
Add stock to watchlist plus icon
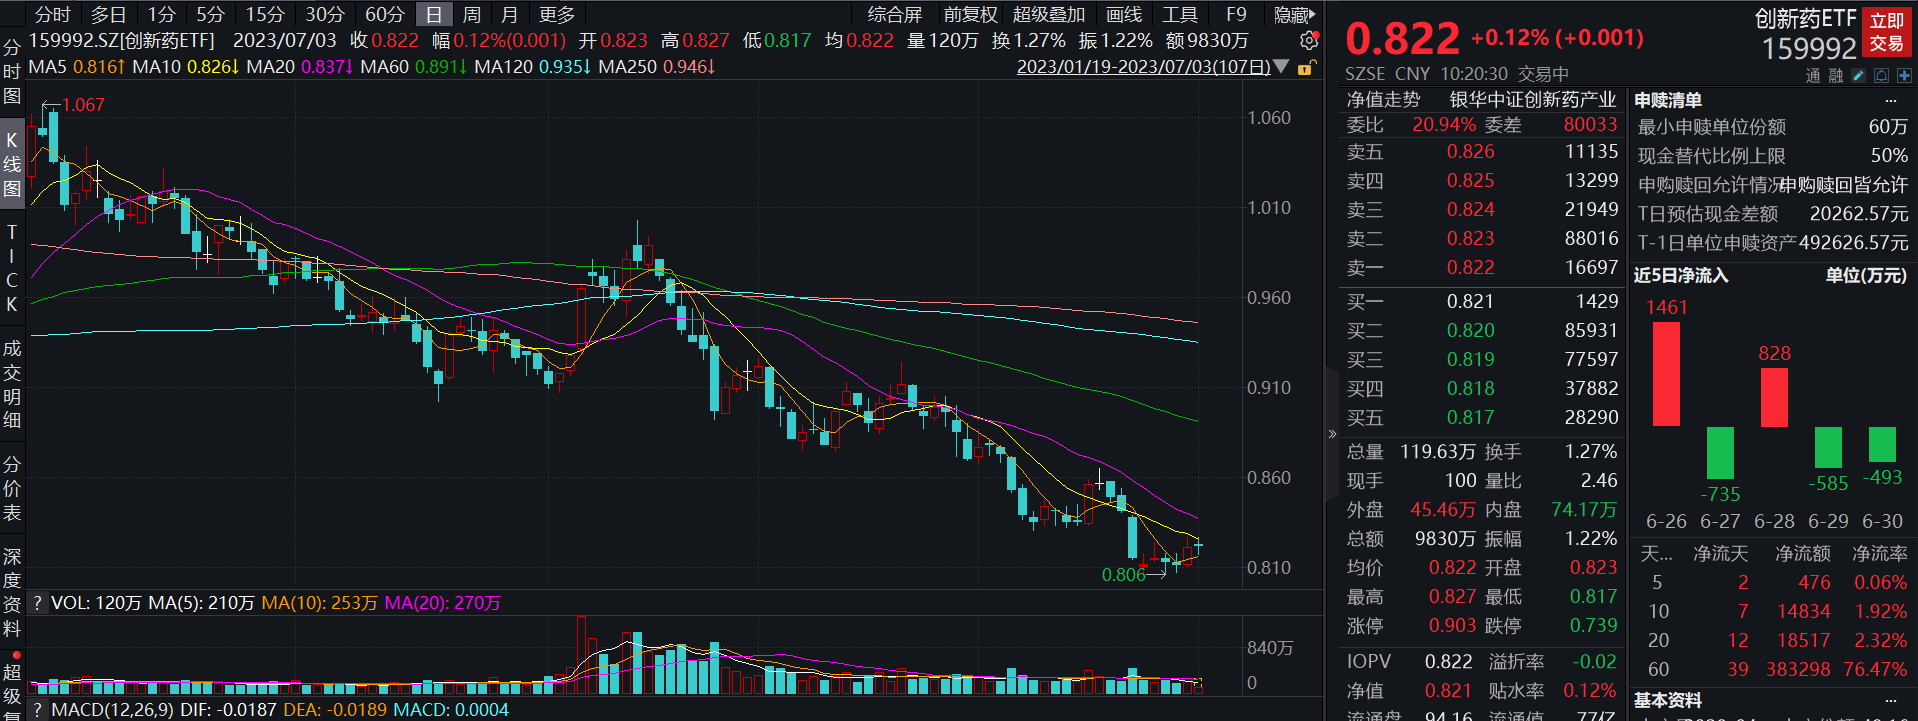point(1903,76)
